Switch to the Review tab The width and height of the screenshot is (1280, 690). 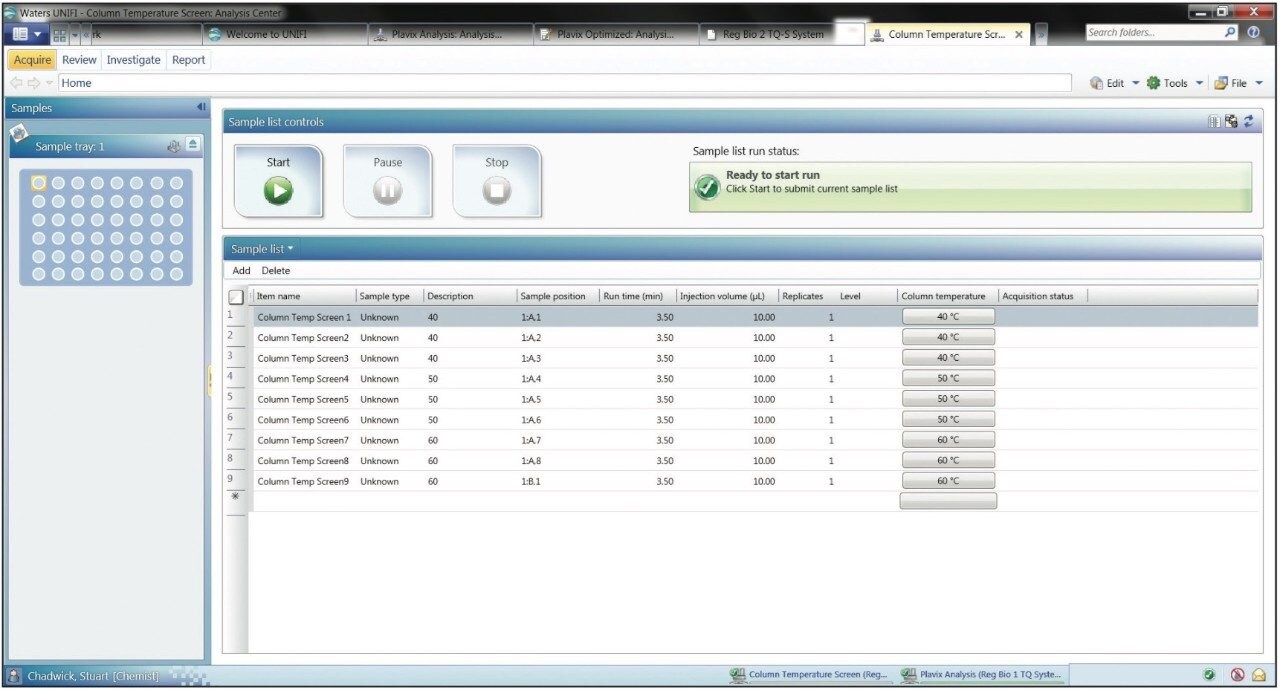coord(79,59)
